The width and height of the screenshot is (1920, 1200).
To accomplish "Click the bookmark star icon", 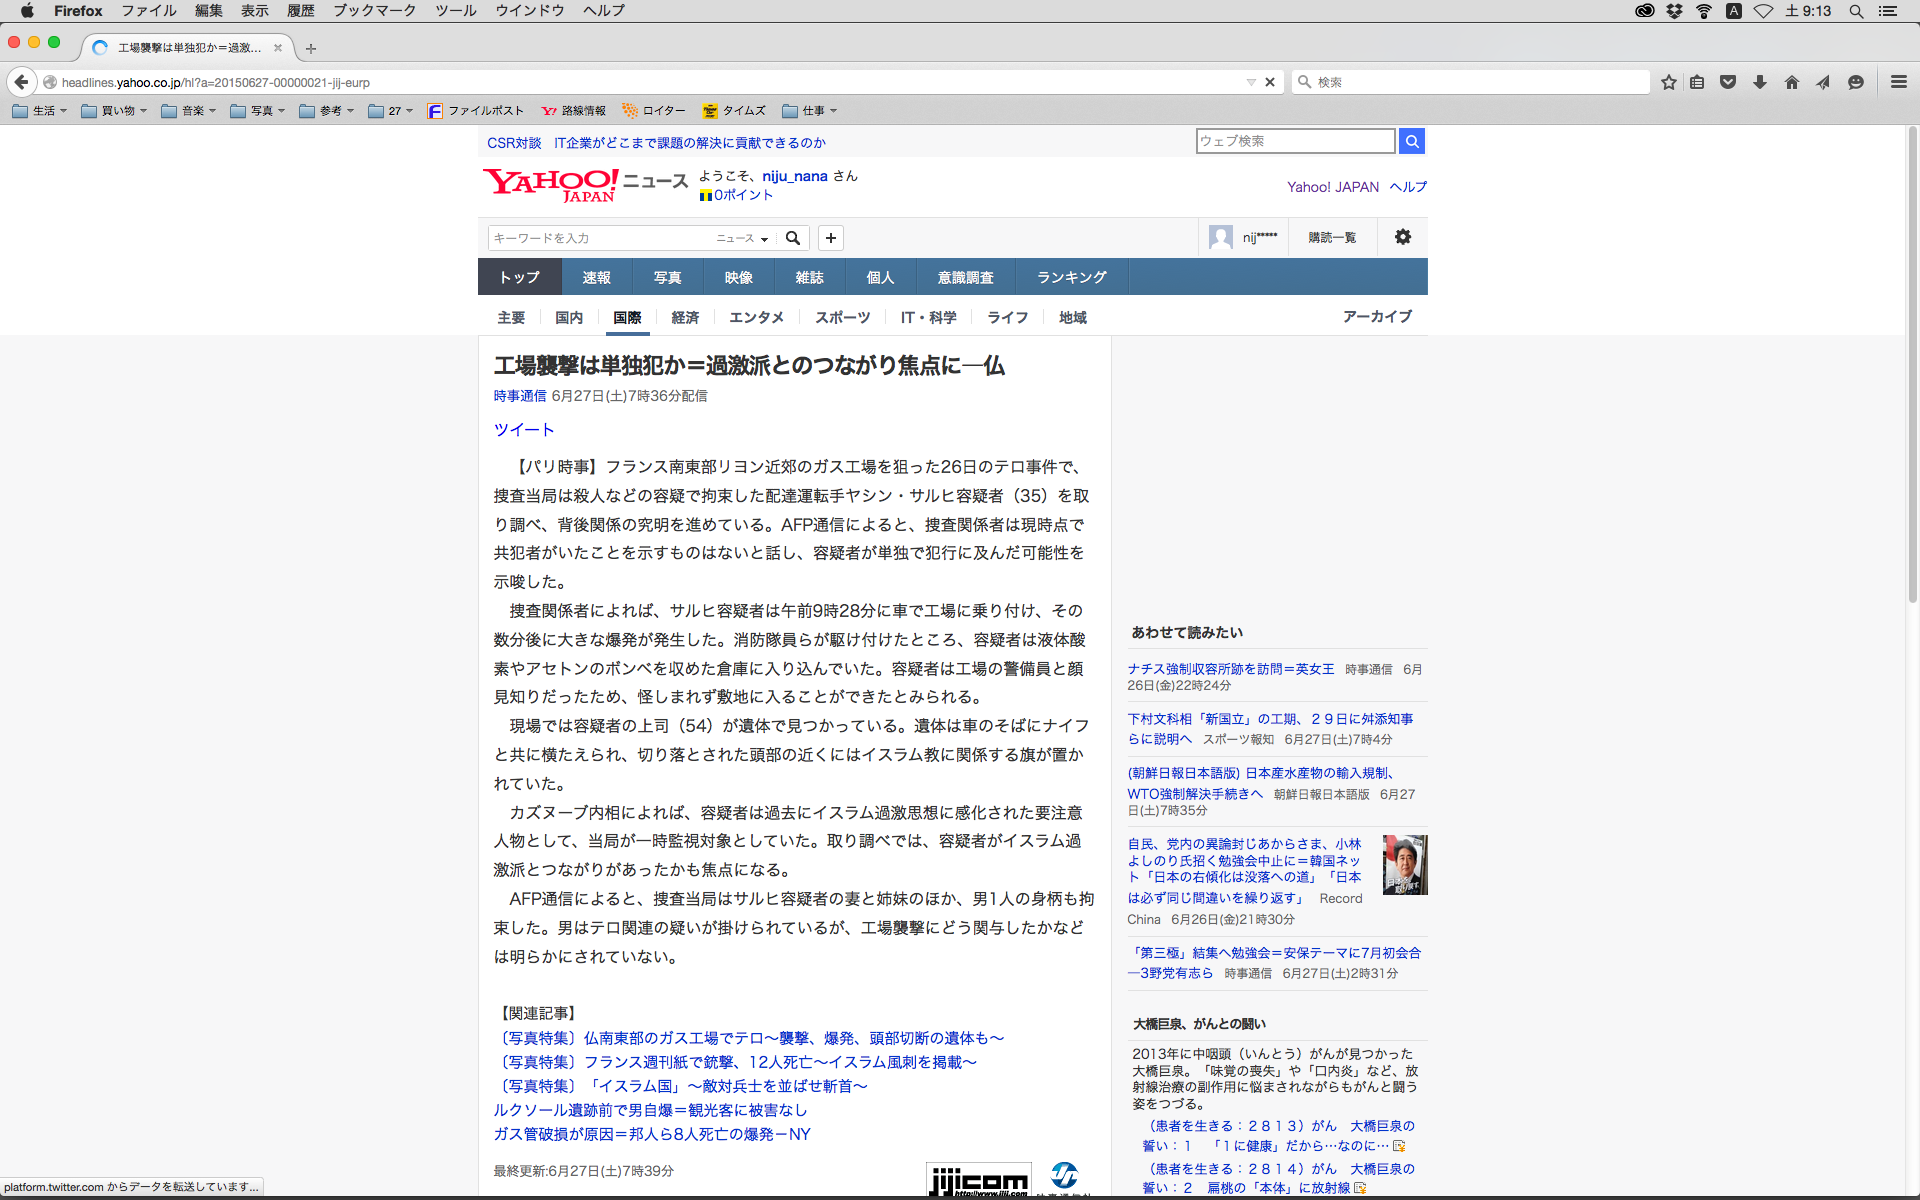I will 1668,82.
